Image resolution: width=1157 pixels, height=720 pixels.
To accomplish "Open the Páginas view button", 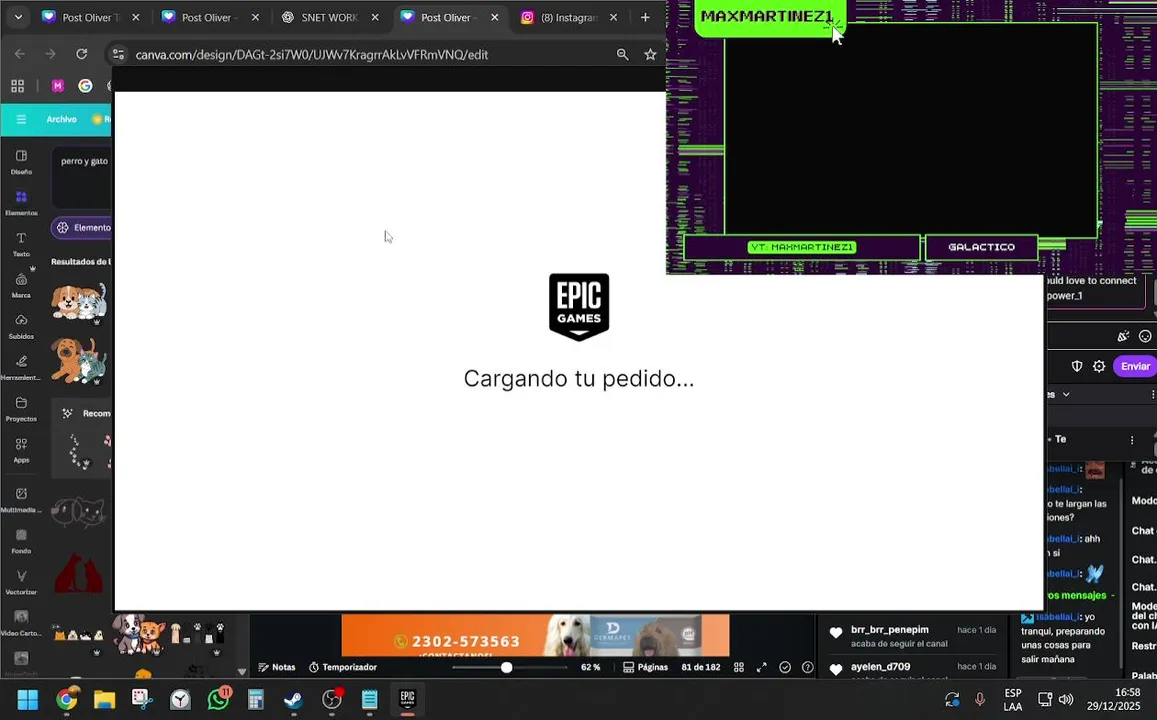I will (645, 667).
